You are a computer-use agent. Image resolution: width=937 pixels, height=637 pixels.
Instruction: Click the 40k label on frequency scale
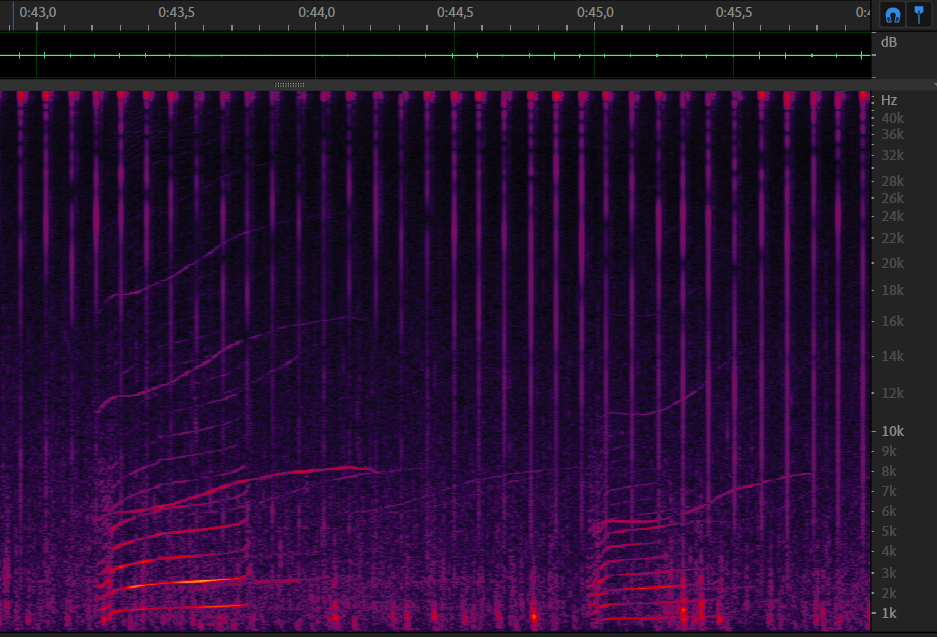[x=892, y=118]
